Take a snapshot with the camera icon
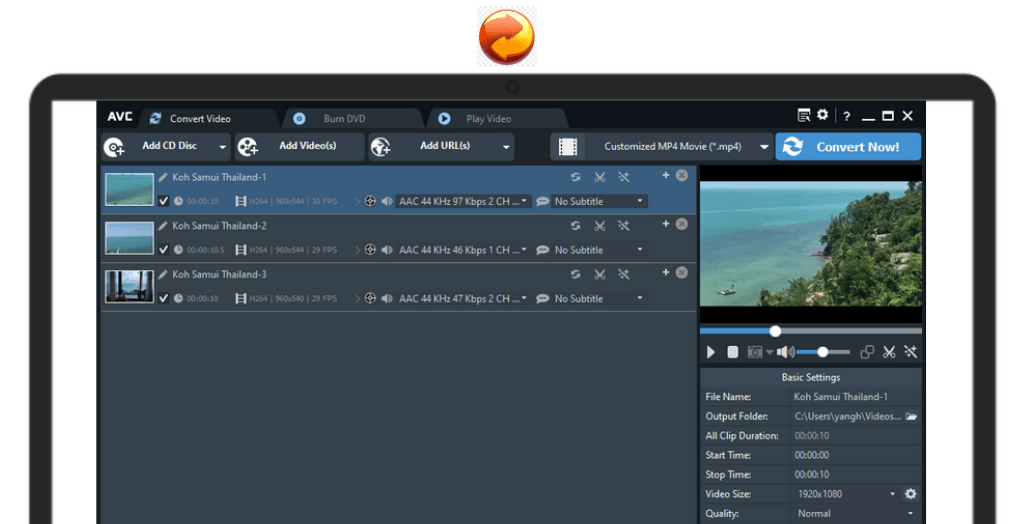The image size is (1024, 524). point(755,352)
